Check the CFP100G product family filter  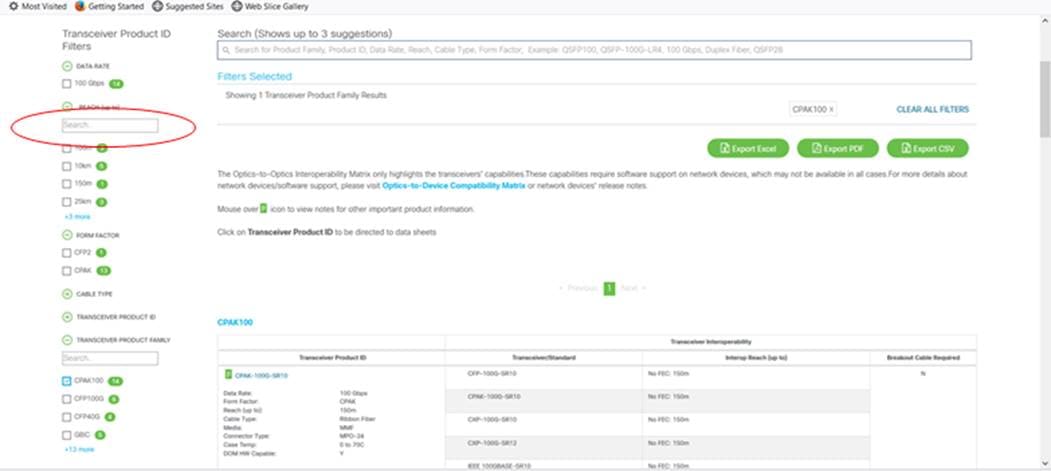click(66, 399)
